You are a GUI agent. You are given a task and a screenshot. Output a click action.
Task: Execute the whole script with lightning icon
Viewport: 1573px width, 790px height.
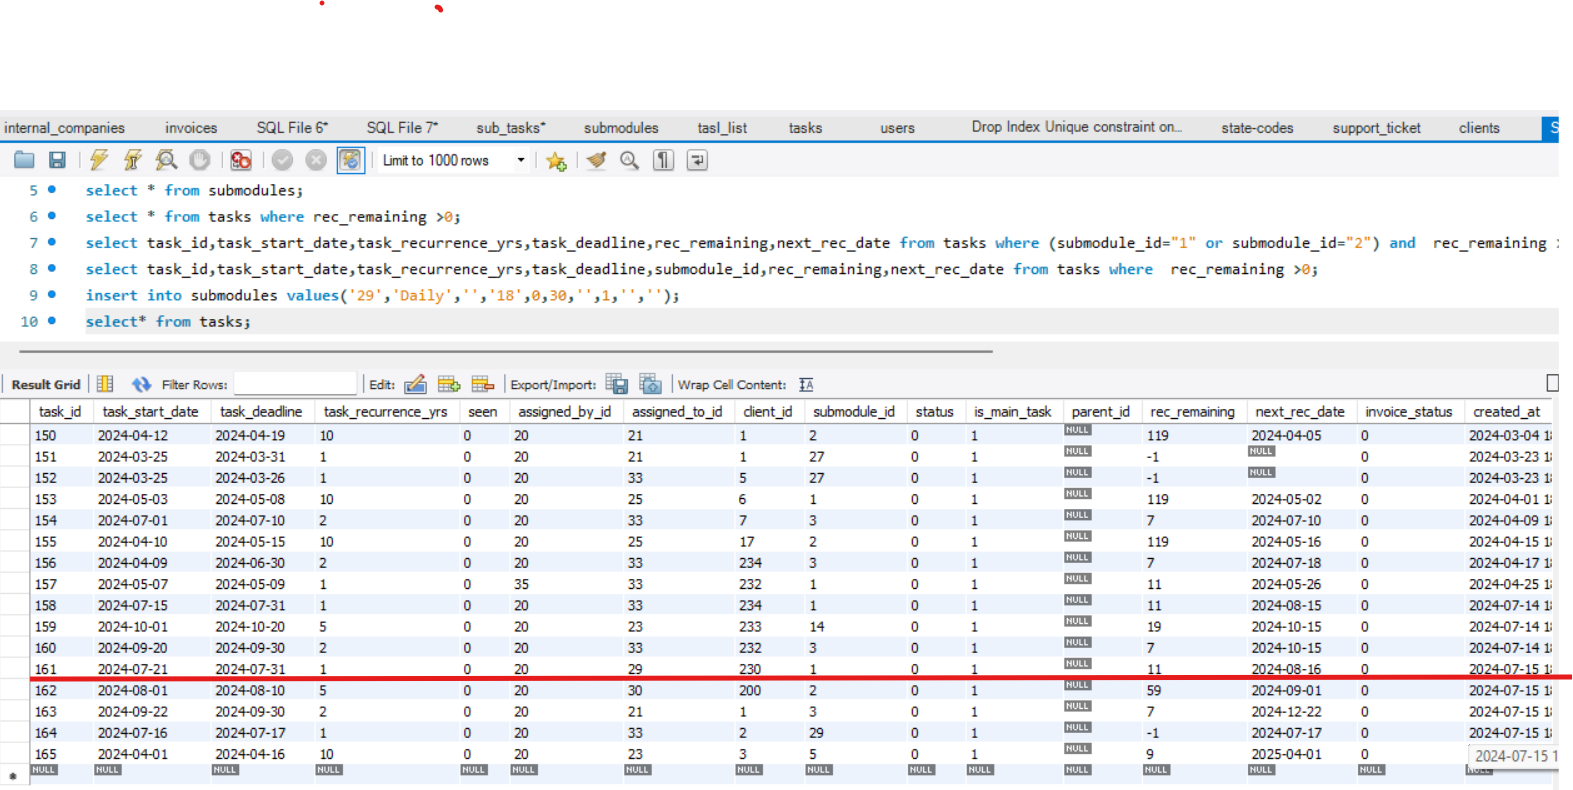point(99,160)
